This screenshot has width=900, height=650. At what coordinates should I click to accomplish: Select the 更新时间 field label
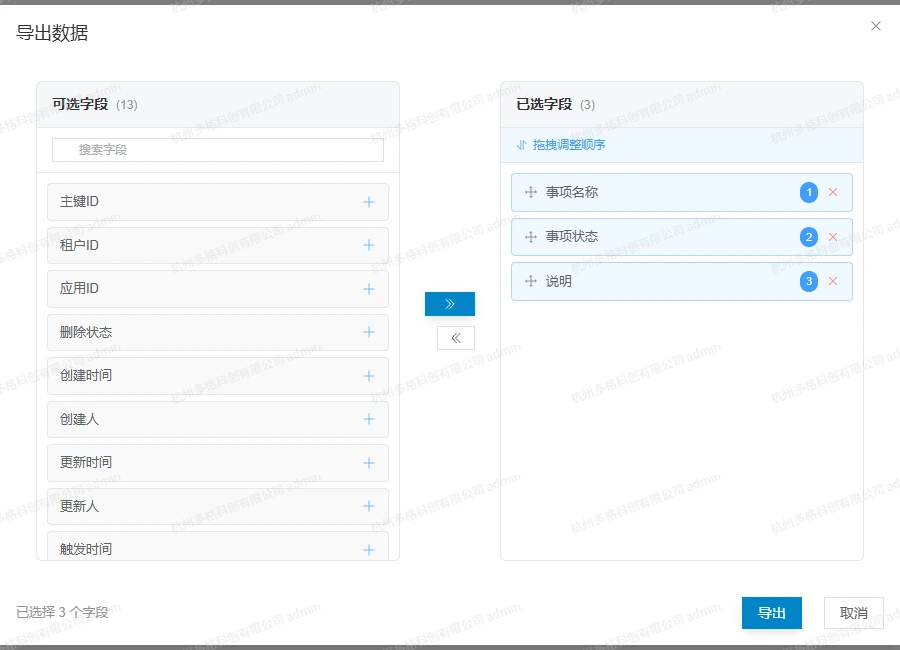(x=86, y=462)
